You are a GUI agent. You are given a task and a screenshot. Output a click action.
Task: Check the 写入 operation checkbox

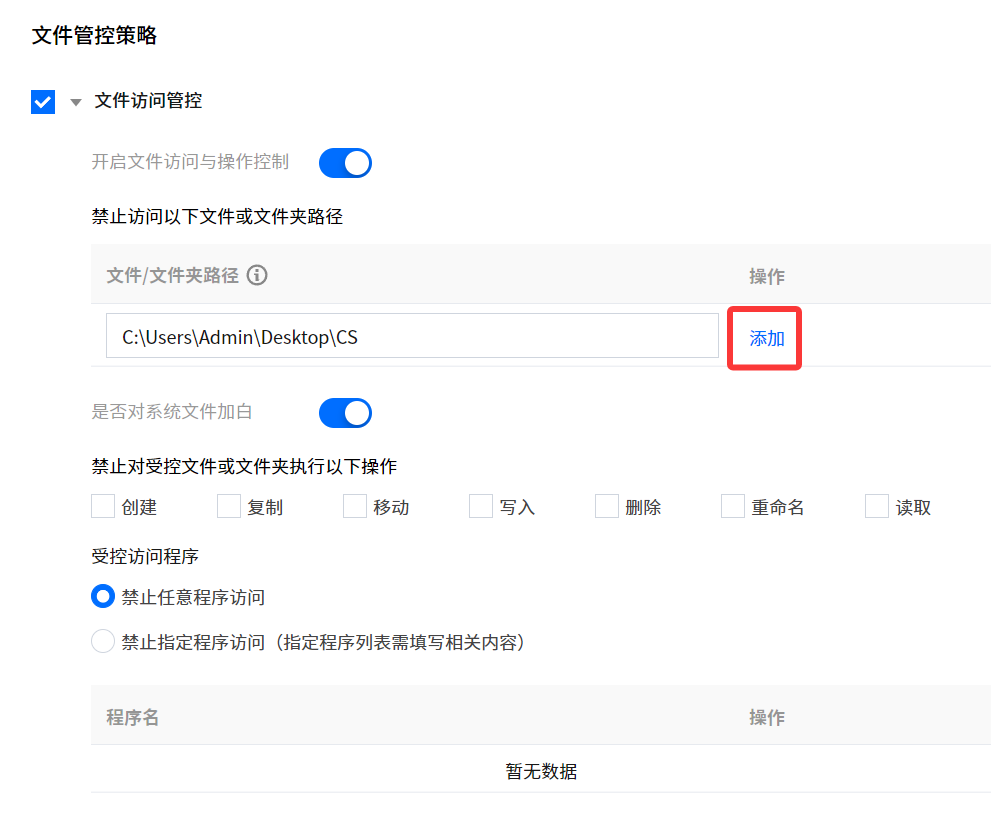tap(481, 506)
